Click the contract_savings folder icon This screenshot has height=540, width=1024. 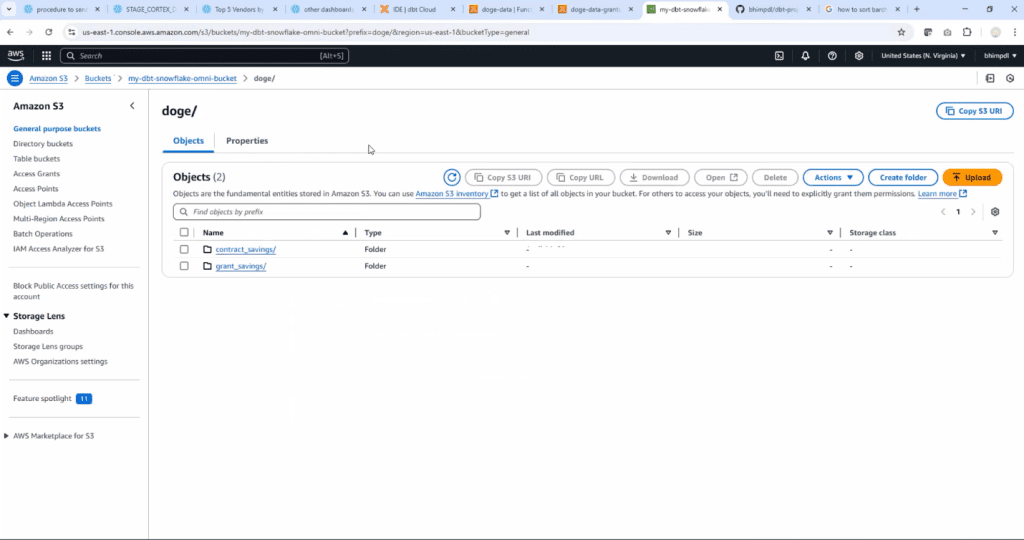(207, 249)
